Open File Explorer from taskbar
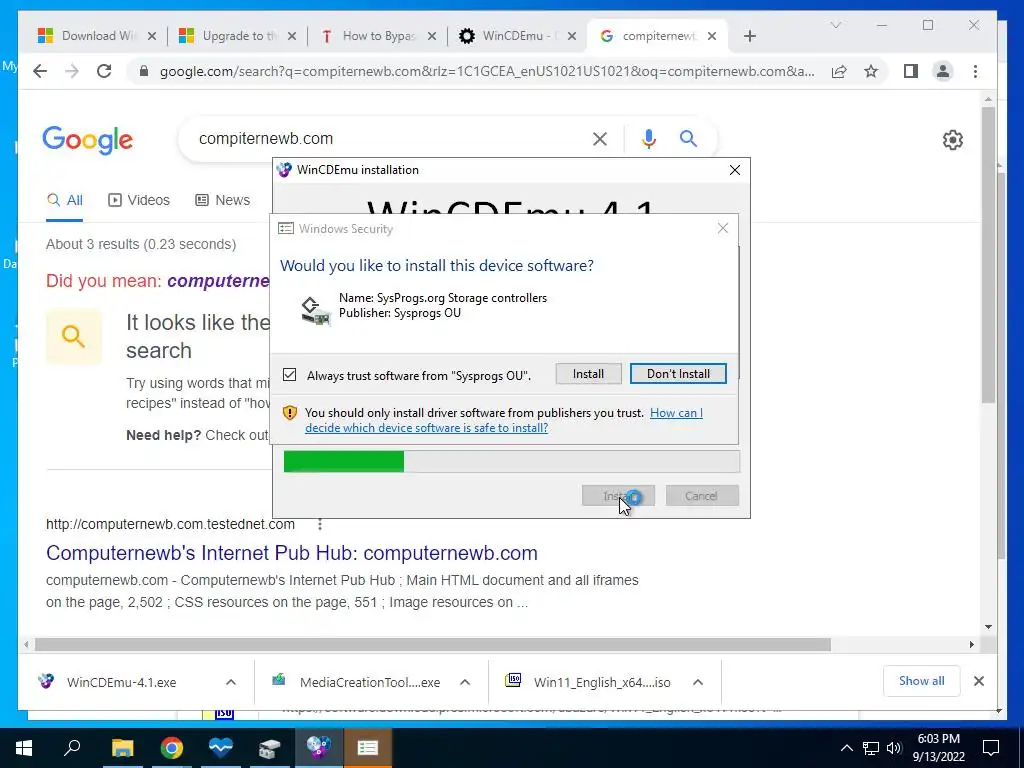The image size is (1024, 768). tap(122, 748)
